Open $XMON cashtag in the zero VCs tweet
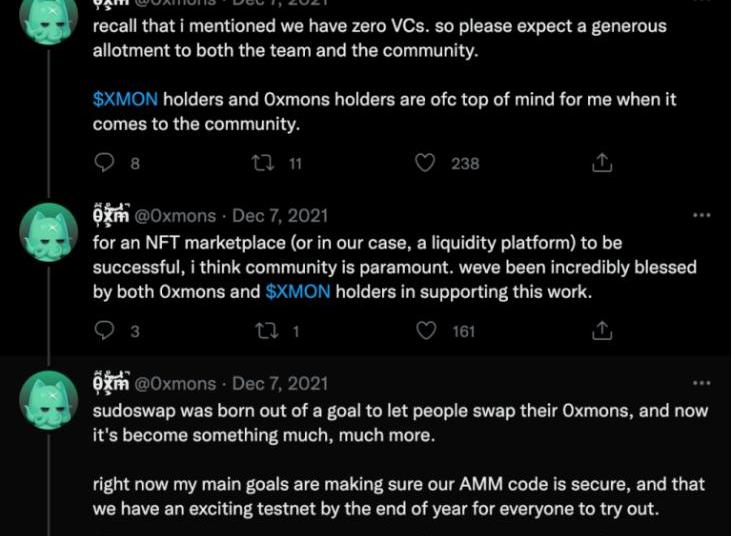The width and height of the screenshot is (732, 536). [125, 100]
